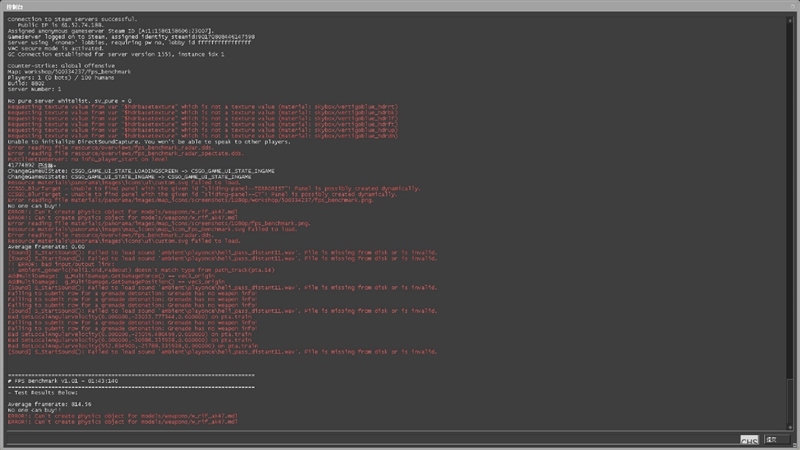The height and width of the screenshot is (450, 800).
Task: Select "ambient_generic(heli1.snd,FadeOut)" line
Action: coord(141,270)
